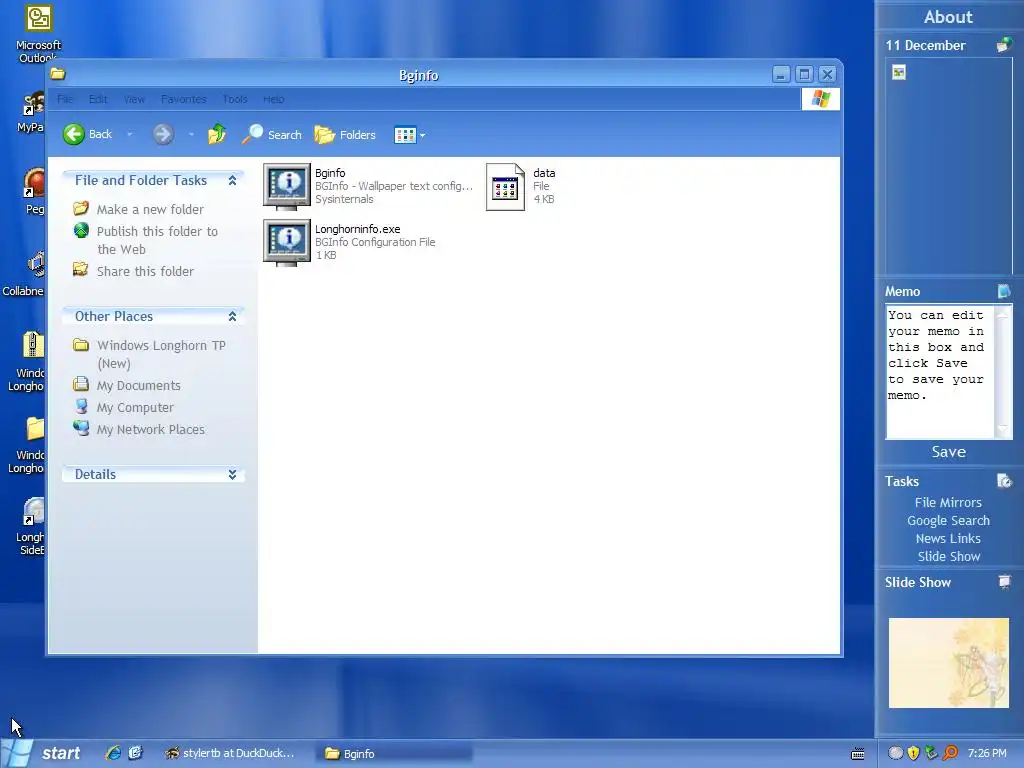Click the Start button
1024x768 pixels.
click(x=42, y=754)
